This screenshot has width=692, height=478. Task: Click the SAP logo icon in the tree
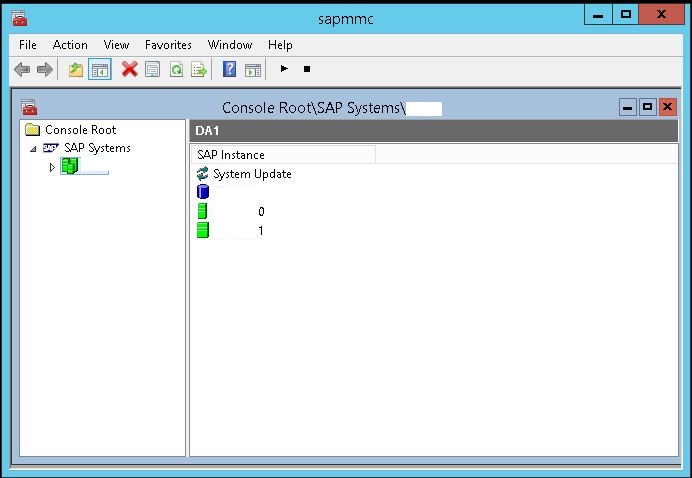(50, 147)
